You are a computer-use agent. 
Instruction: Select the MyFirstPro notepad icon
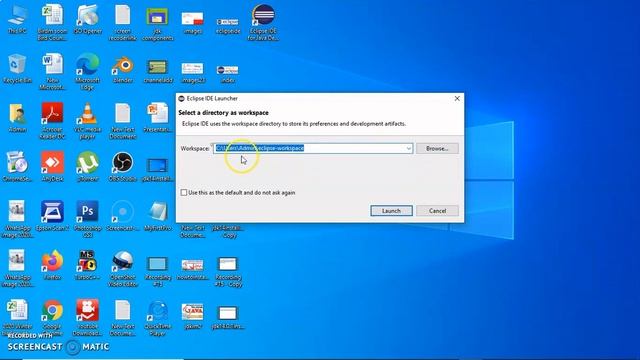tap(158, 216)
